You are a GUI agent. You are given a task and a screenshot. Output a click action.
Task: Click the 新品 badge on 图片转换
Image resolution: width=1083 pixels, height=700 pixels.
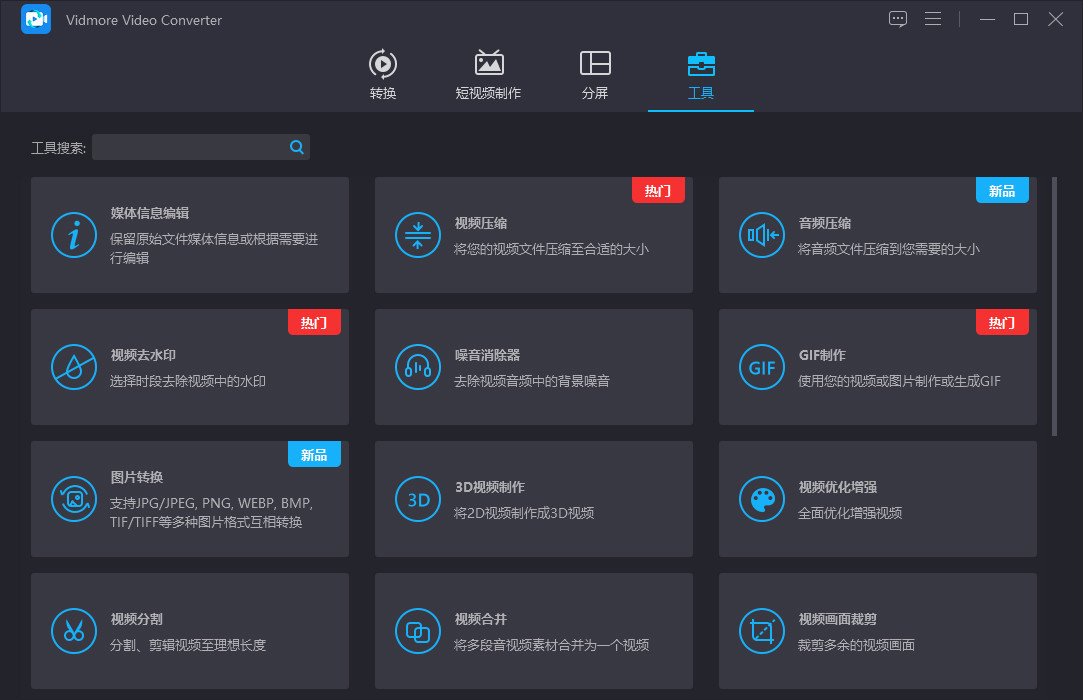(314, 454)
